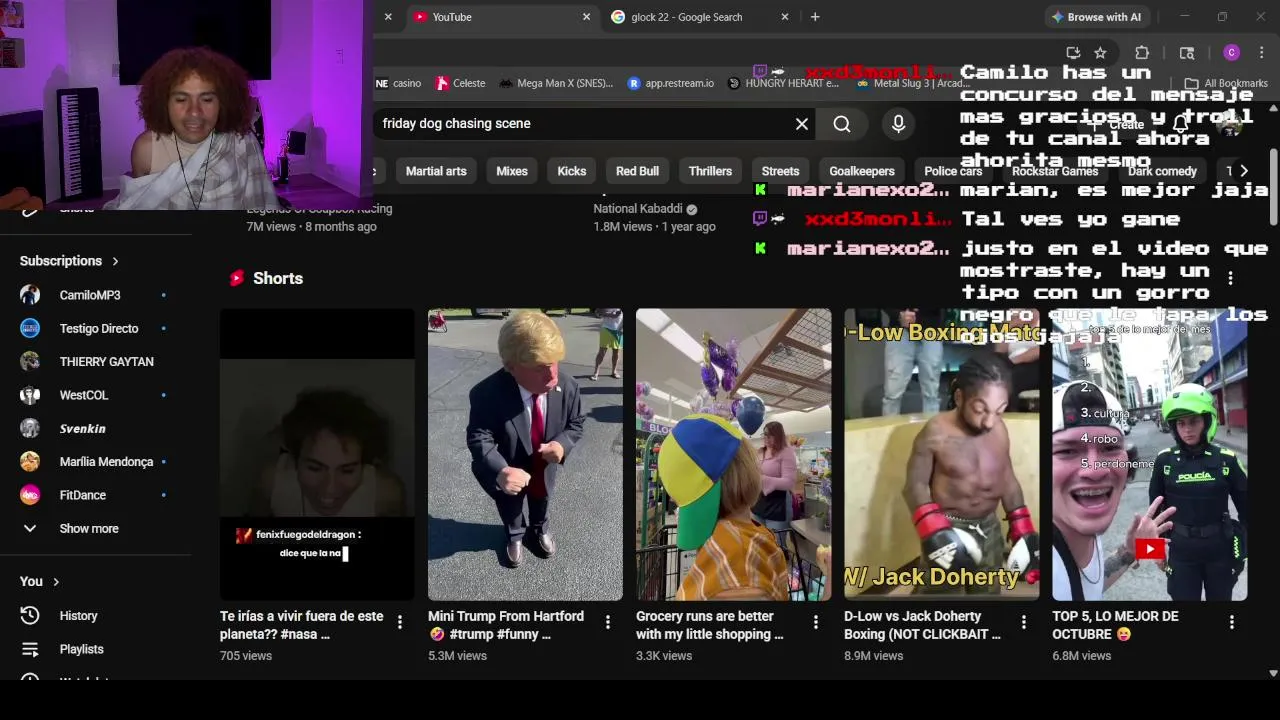Open Svenkin channel avatar
The height and width of the screenshot is (720, 1280).
tap(30, 428)
